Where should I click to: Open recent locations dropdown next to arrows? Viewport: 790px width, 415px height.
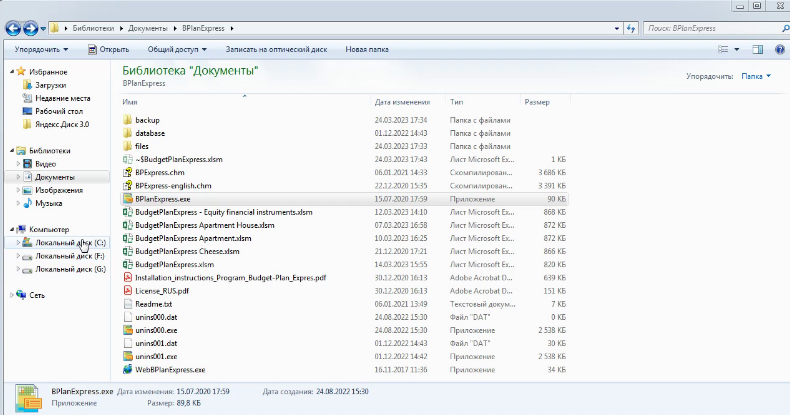[43, 29]
